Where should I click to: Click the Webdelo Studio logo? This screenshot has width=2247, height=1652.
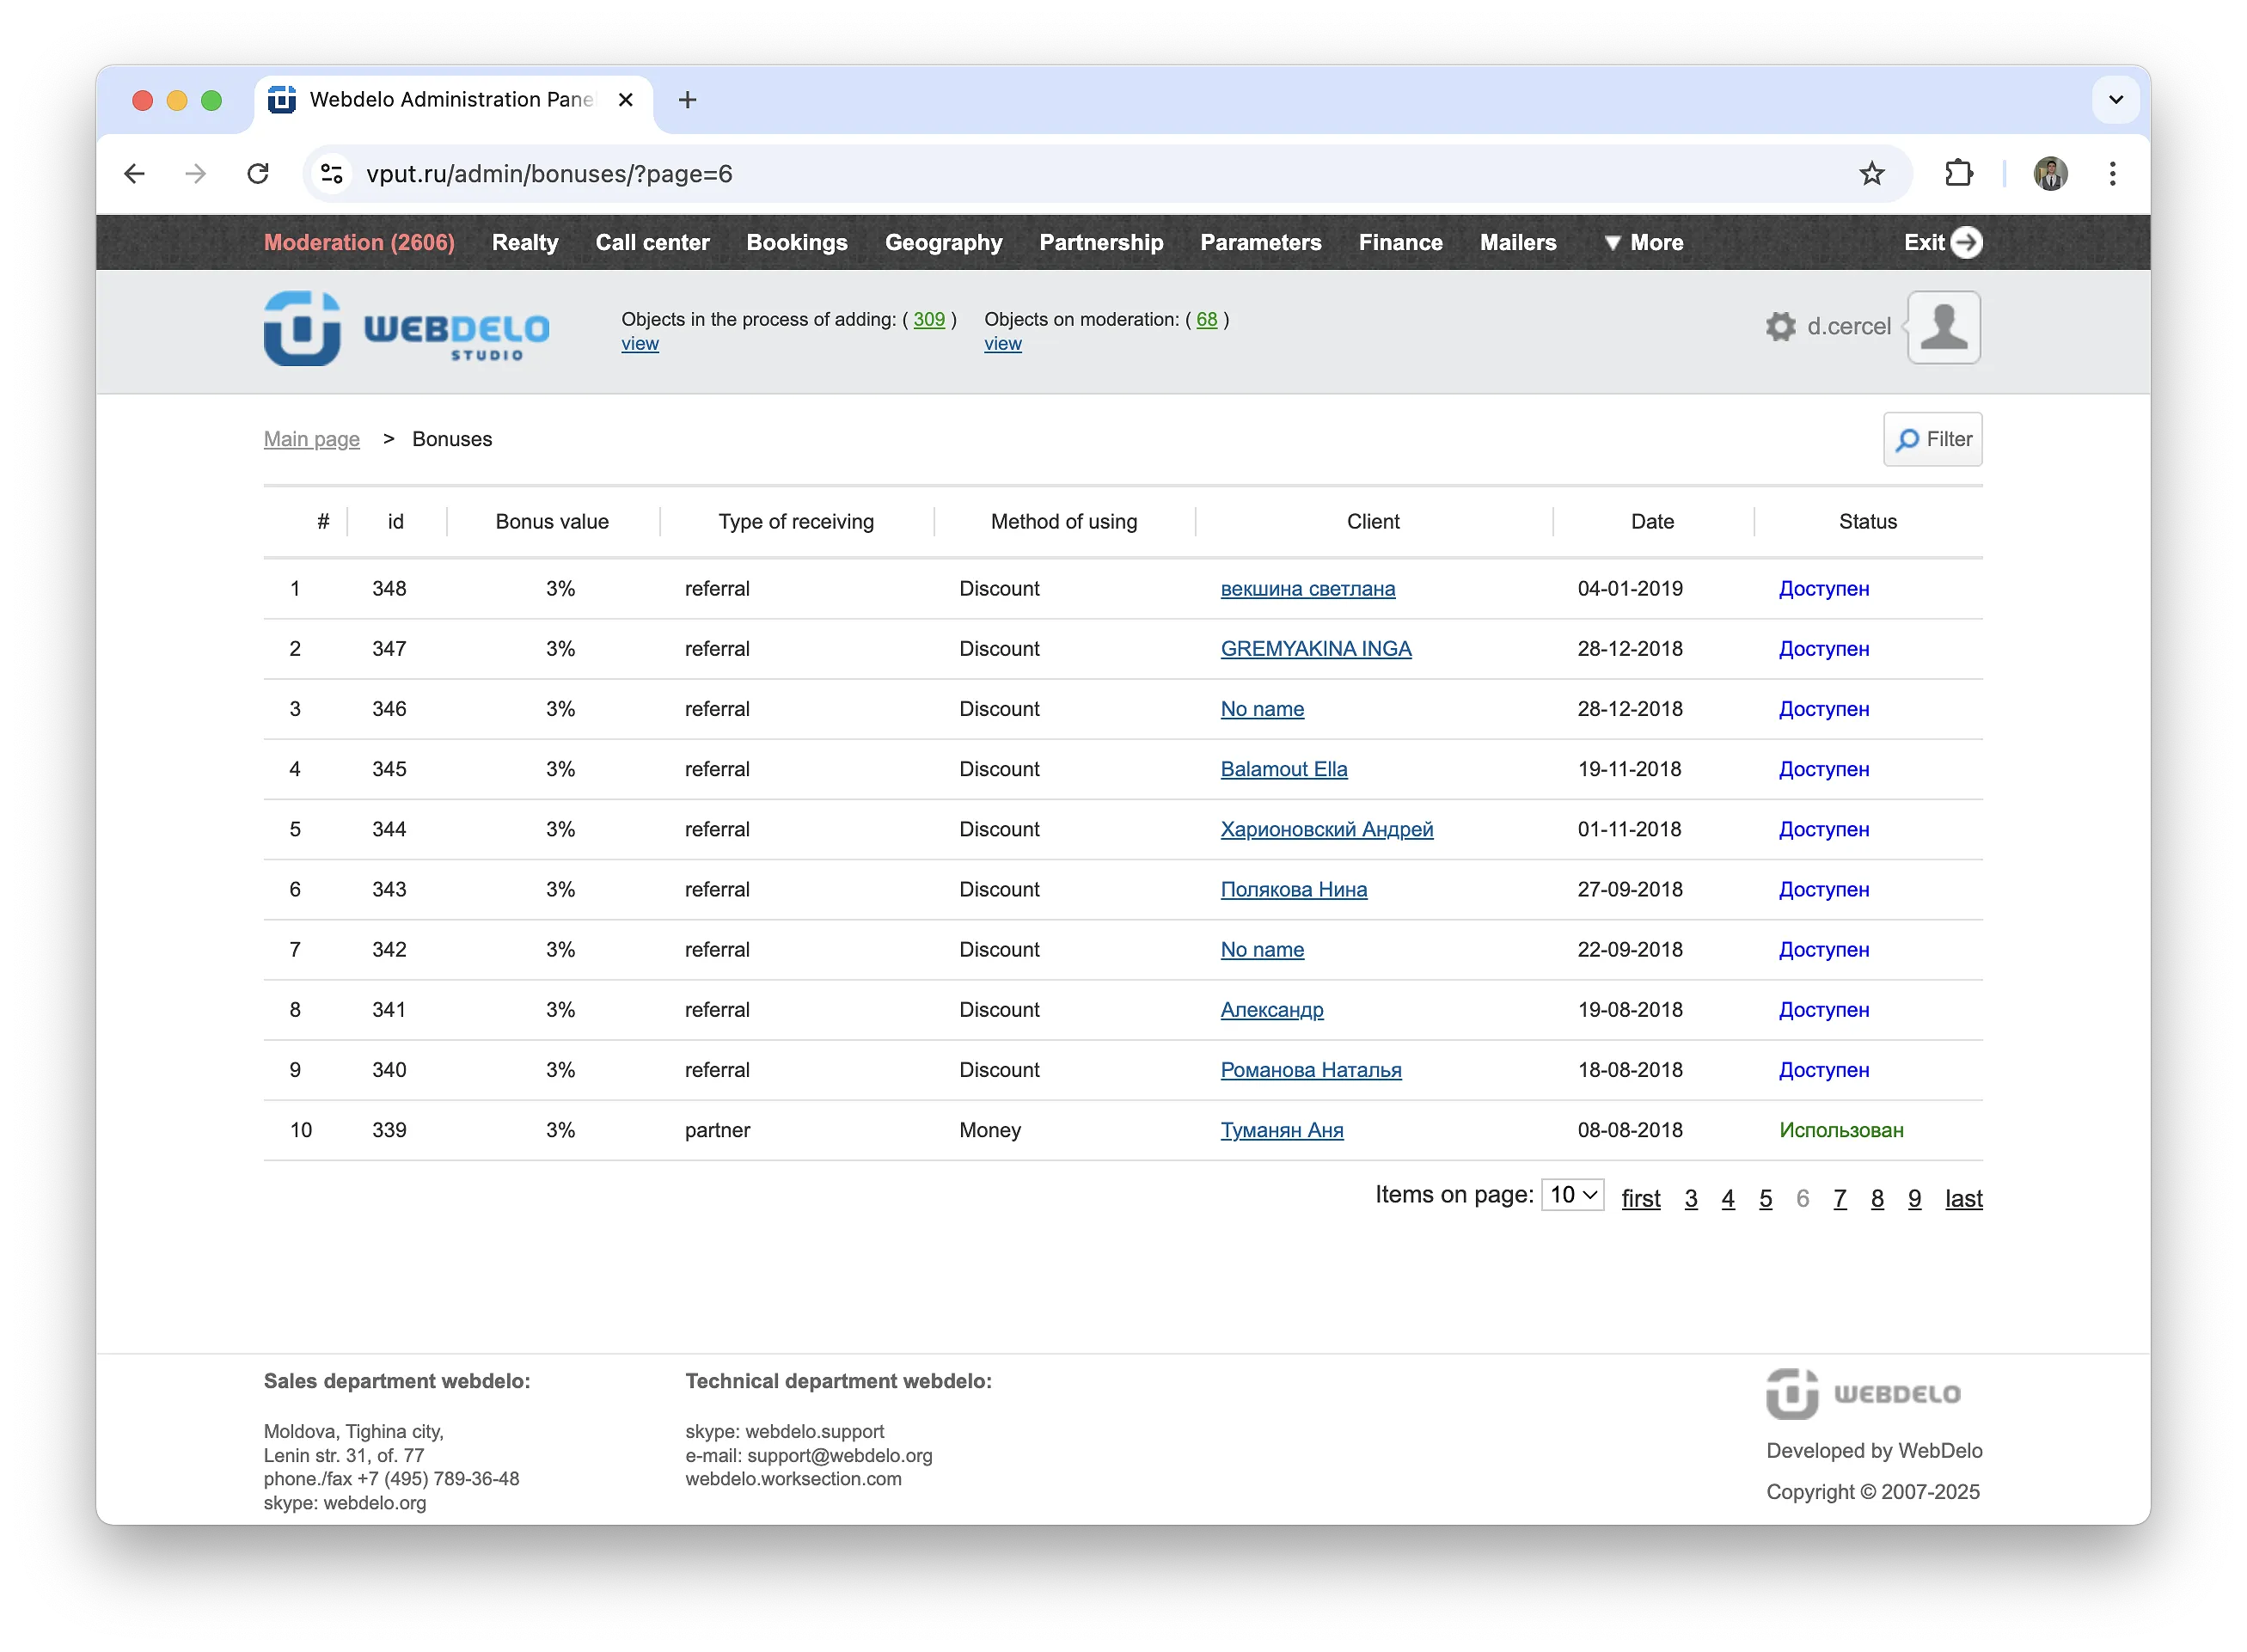(x=406, y=329)
